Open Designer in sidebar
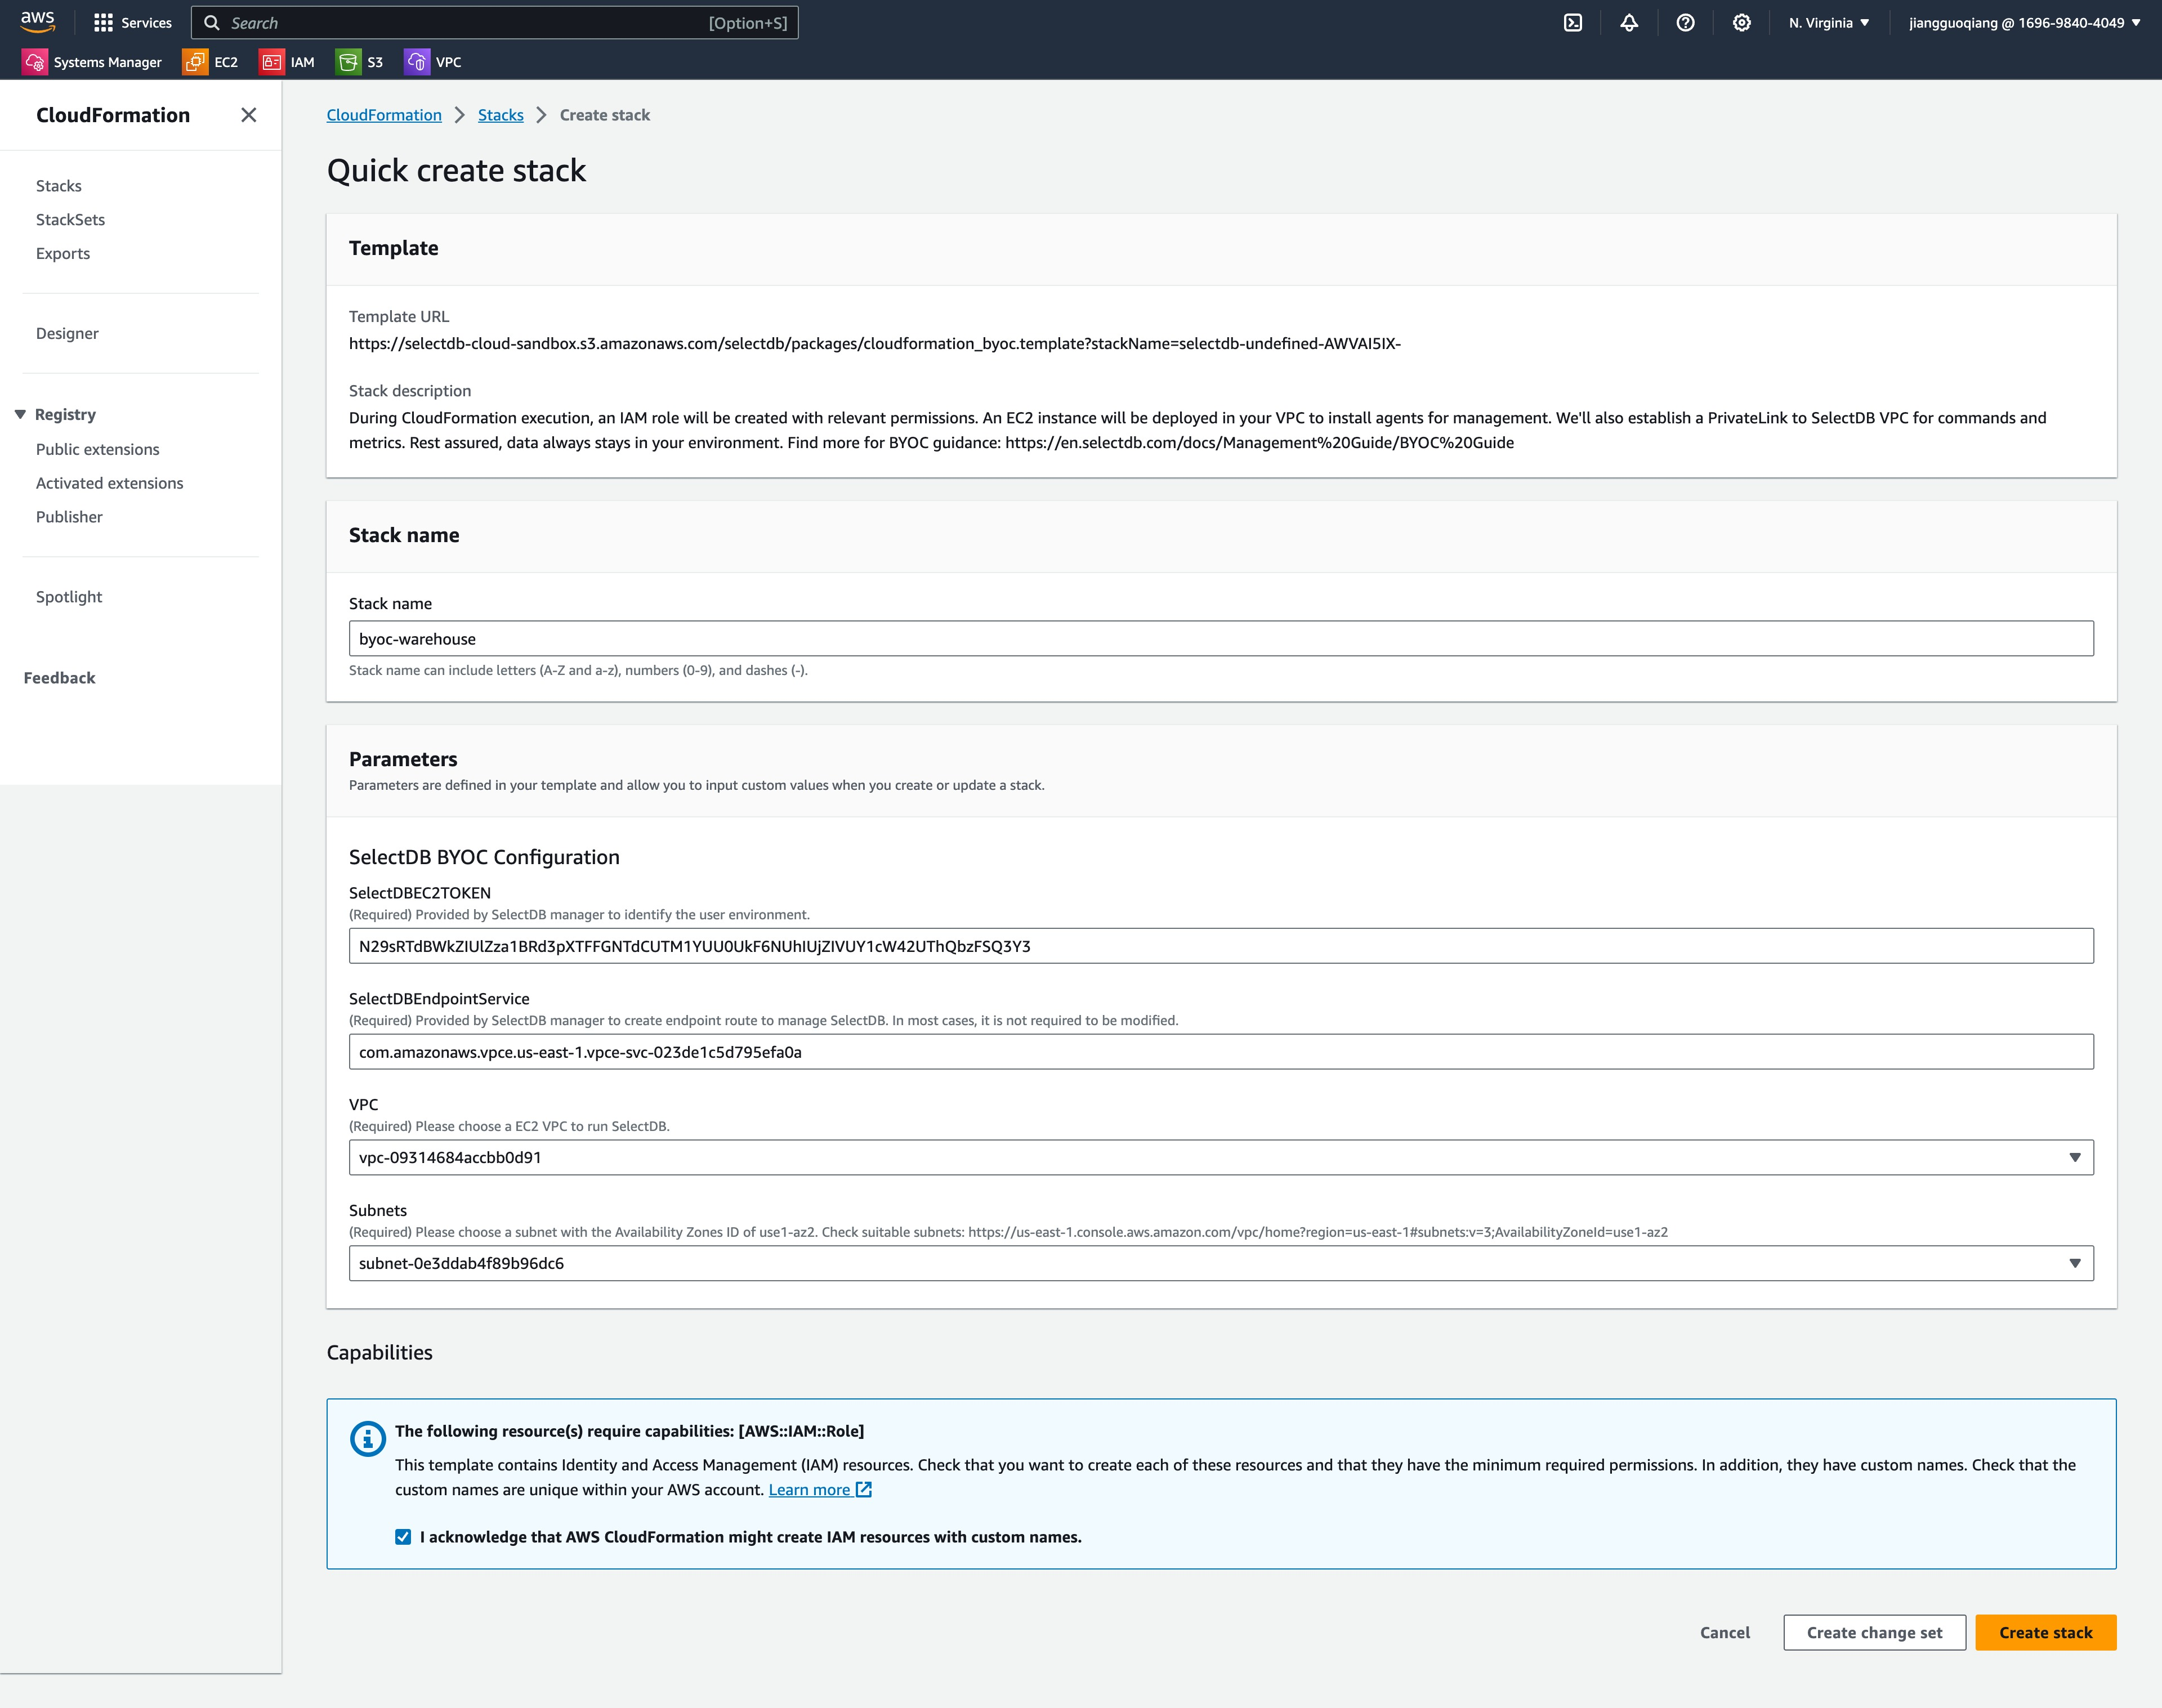 point(67,334)
